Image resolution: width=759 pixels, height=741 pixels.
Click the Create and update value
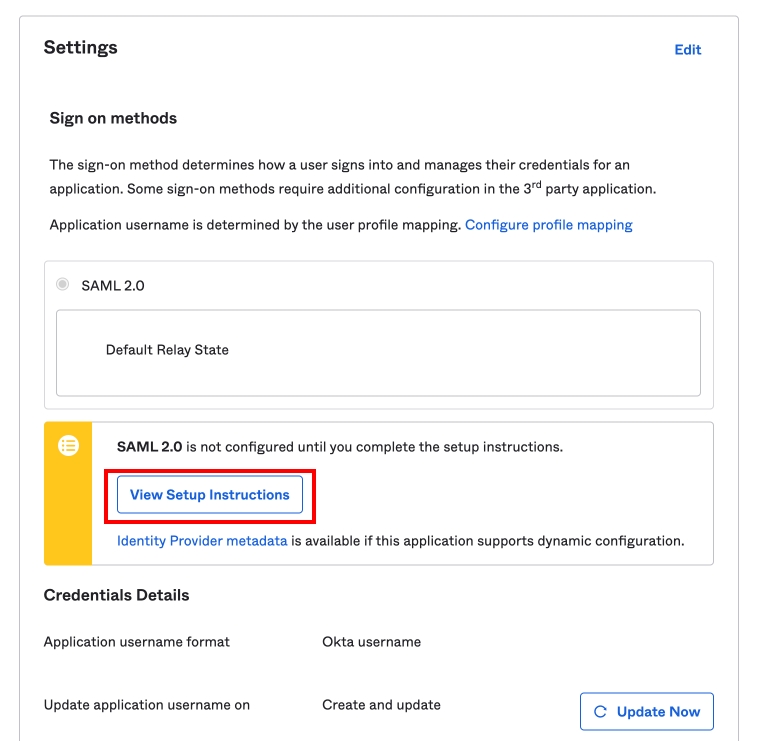[381, 705]
